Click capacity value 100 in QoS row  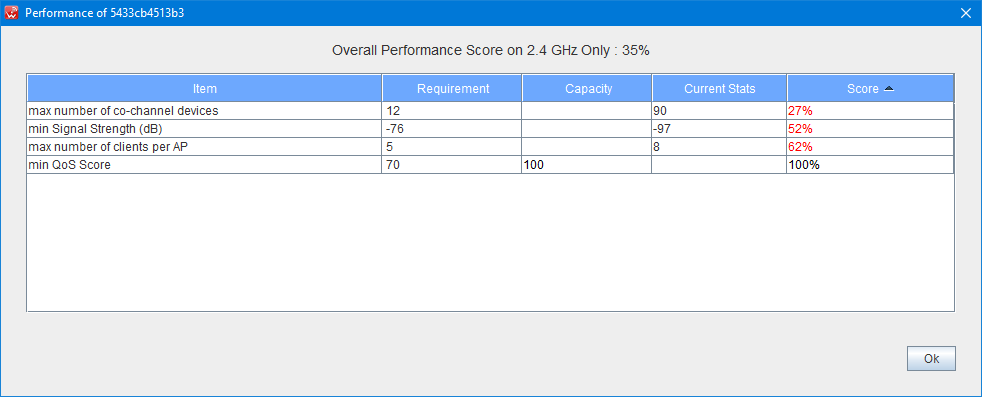[x=534, y=165]
